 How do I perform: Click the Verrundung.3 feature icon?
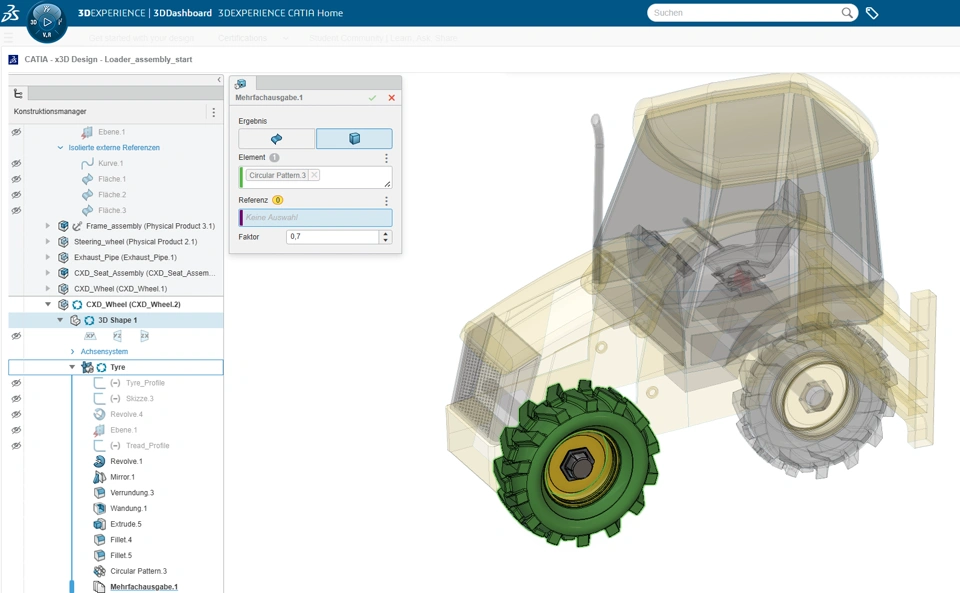tap(99, 493)
